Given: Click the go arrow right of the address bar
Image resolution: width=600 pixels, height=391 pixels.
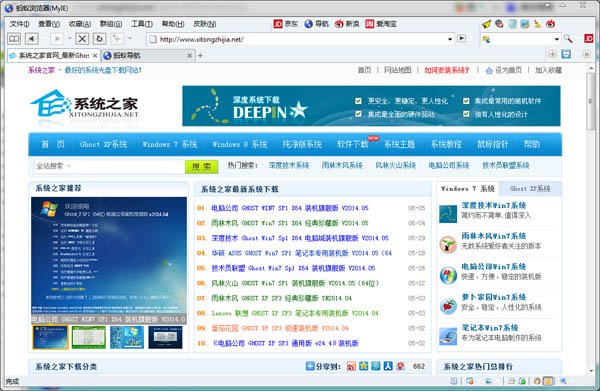Looking at the screenshot, I should point(462,39).
